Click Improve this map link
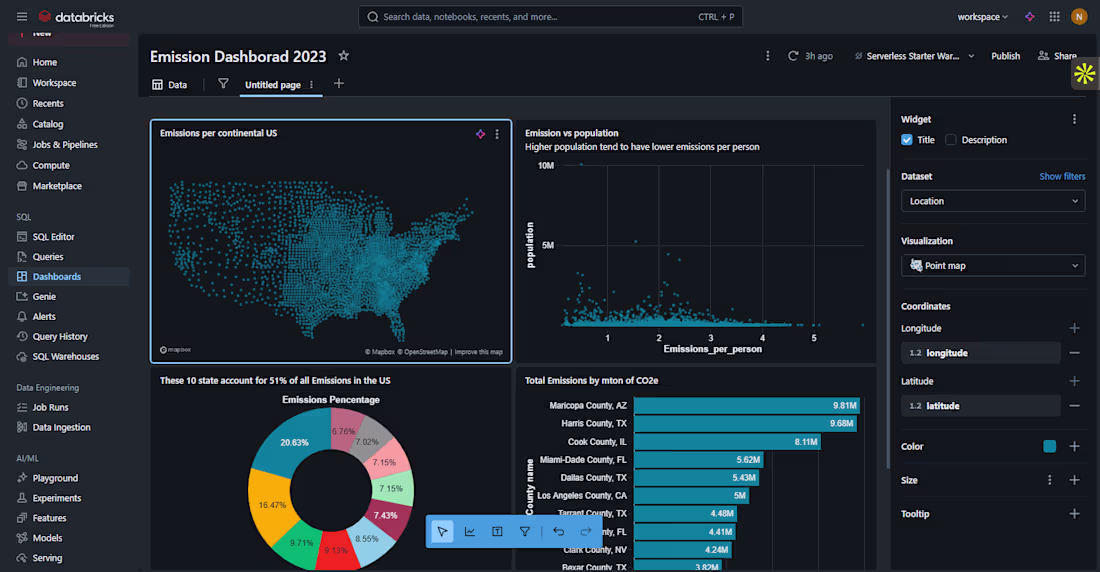 coord(478,352)
